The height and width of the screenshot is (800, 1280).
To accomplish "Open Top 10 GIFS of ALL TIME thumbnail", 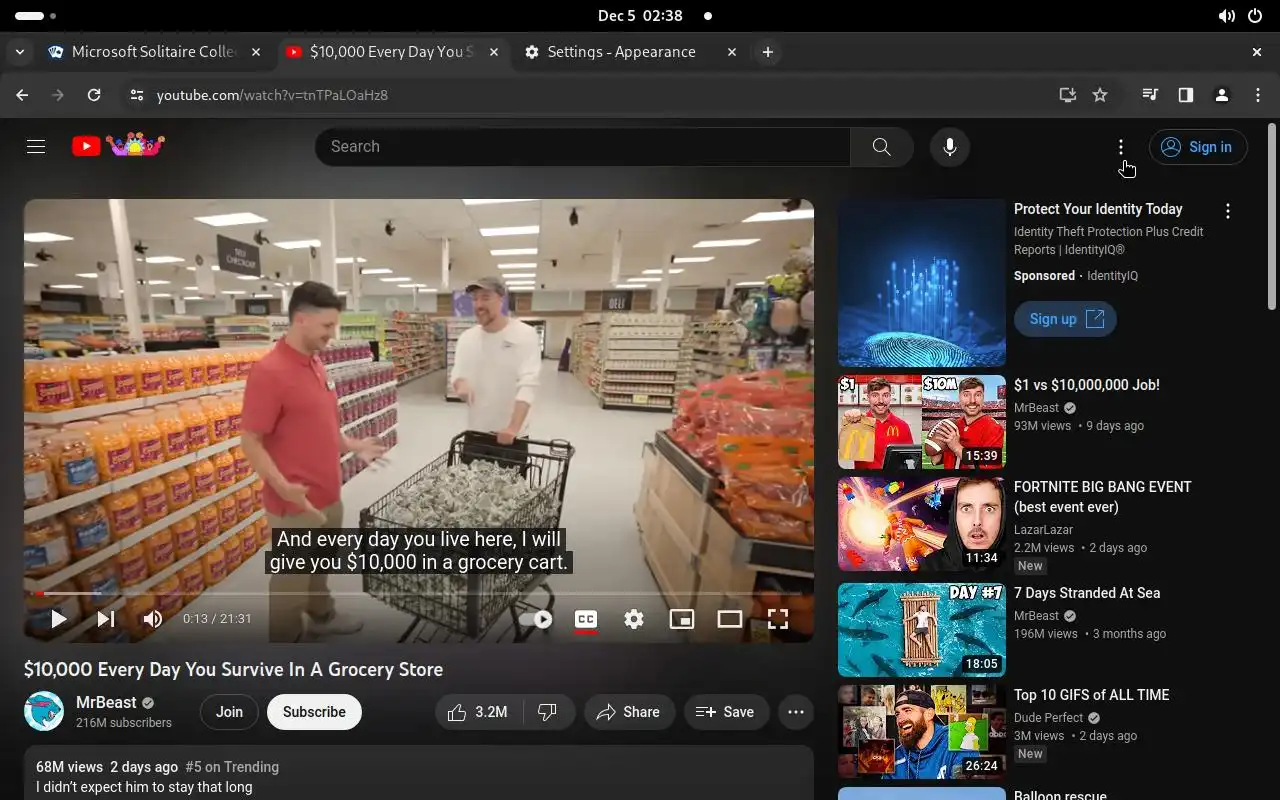I will click(922, 732).
